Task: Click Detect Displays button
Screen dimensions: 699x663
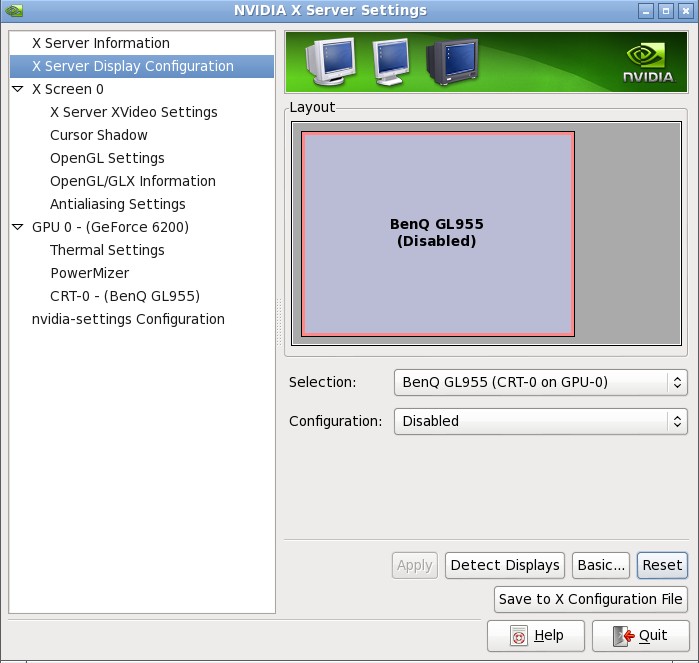Action: 505,565
